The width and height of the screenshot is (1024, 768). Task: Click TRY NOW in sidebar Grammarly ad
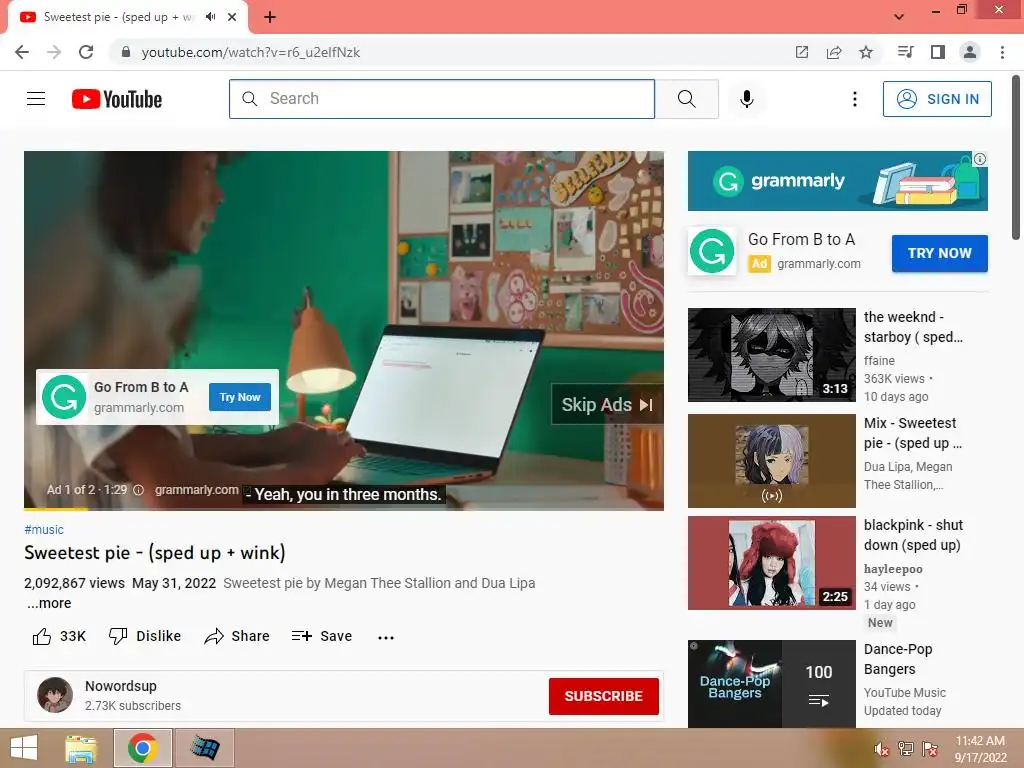(x=939, y=253)
